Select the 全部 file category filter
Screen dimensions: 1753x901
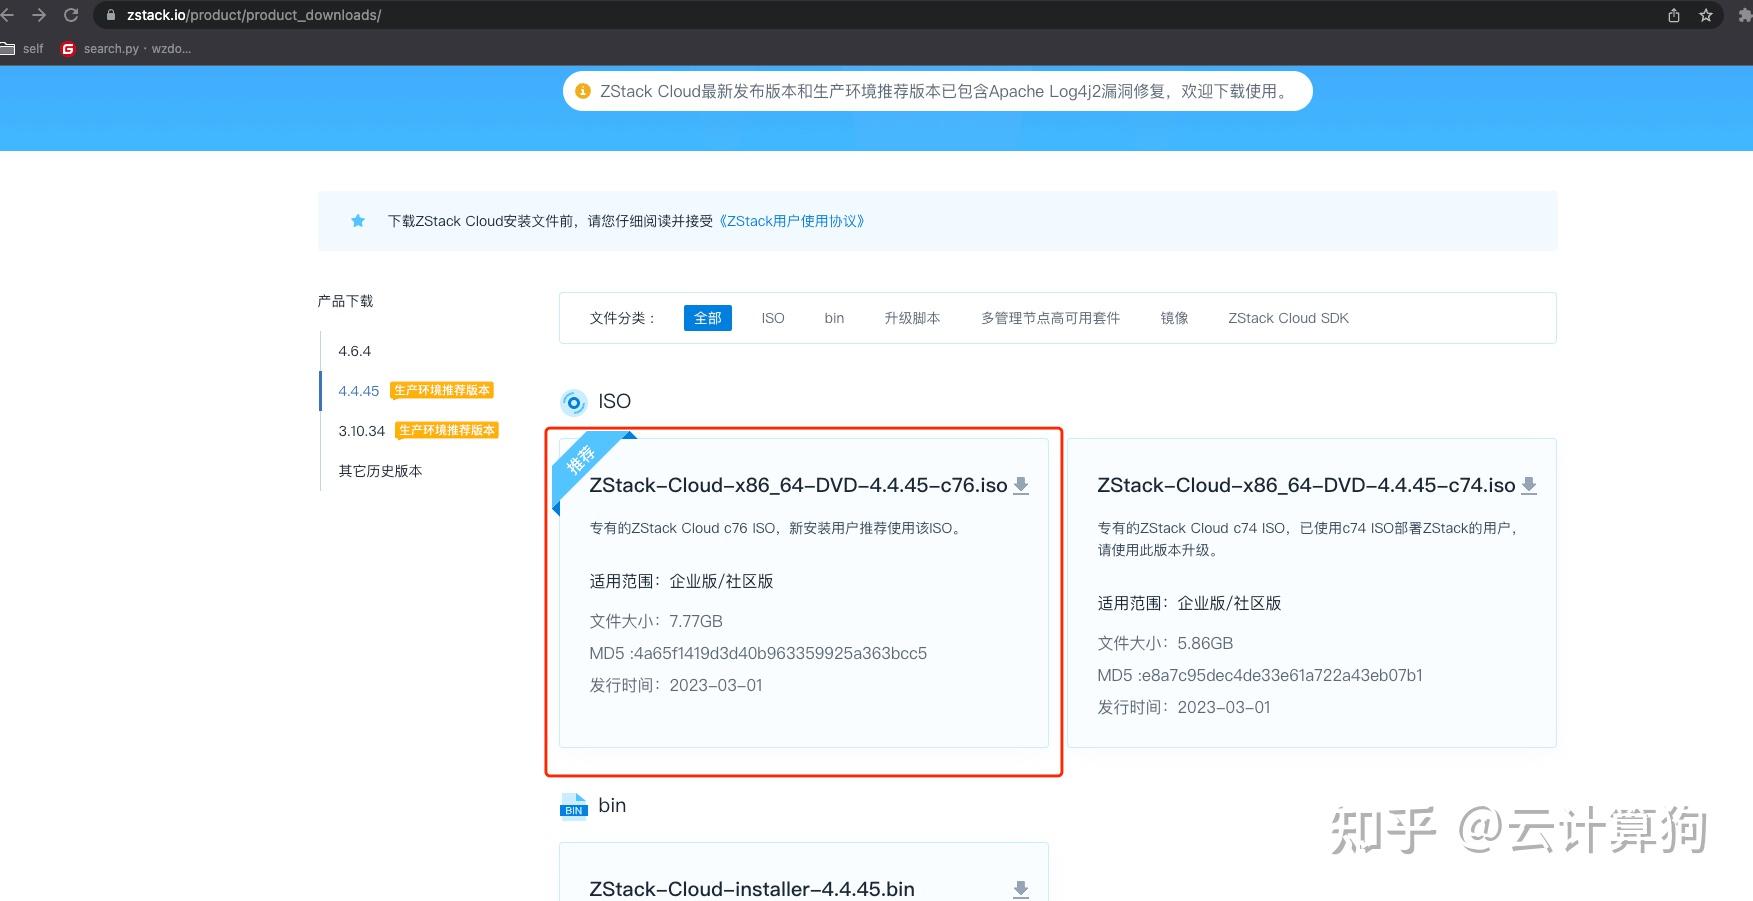(x=708, y=318)
